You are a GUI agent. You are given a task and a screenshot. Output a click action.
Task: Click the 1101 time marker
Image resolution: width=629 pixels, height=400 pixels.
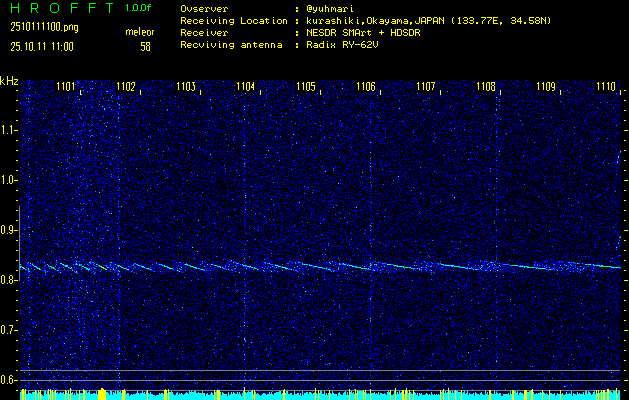66,87
